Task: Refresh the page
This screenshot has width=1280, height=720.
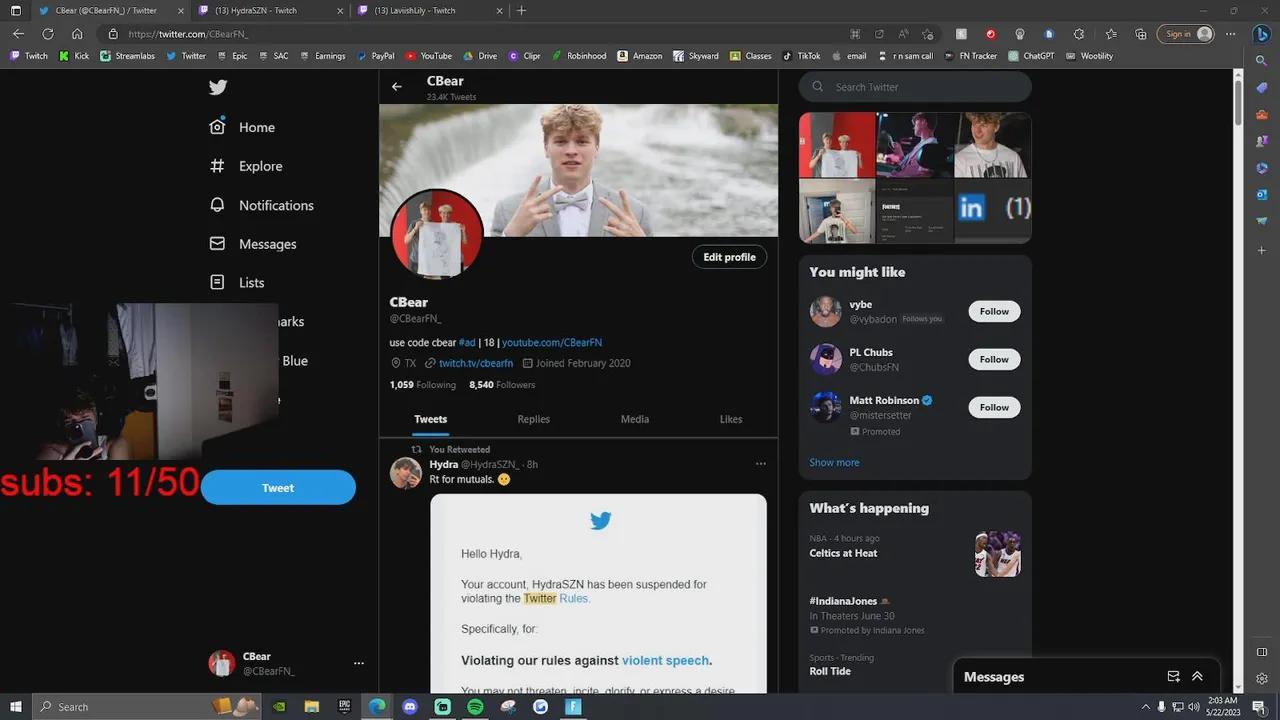Action: [47, 33]
